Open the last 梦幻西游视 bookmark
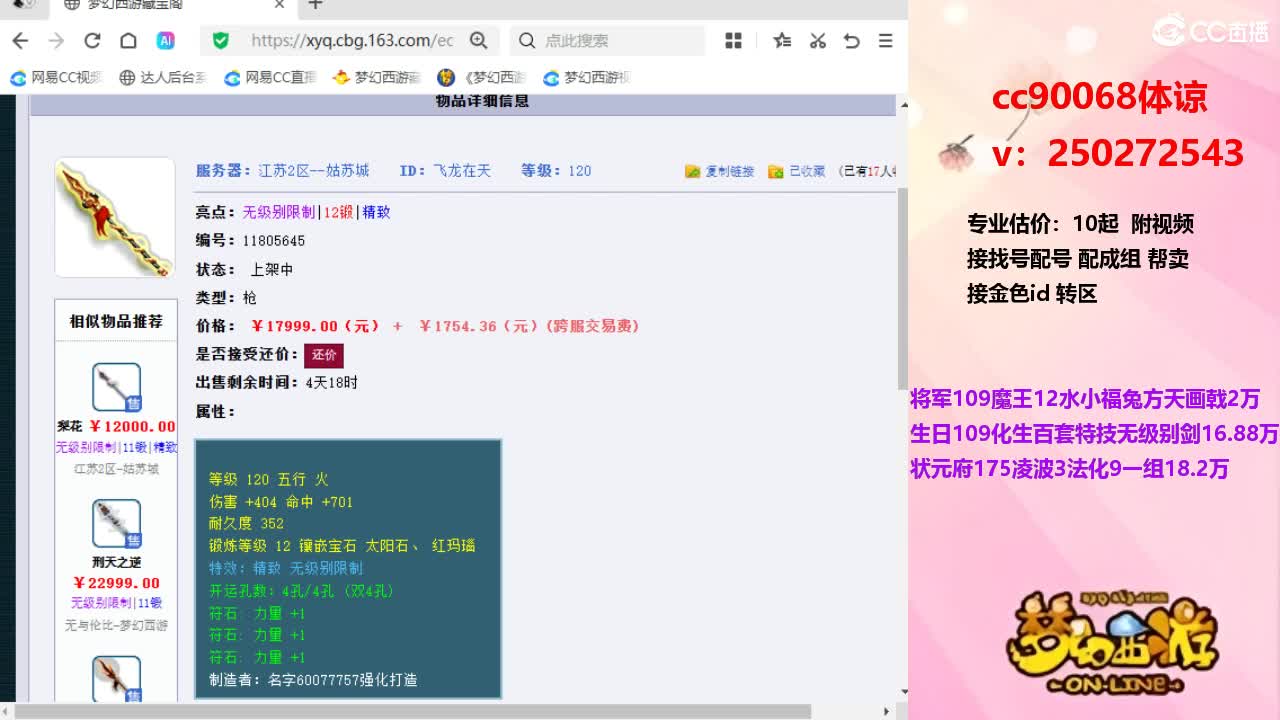Screen dimensions: 1280x720 point(587,78)
